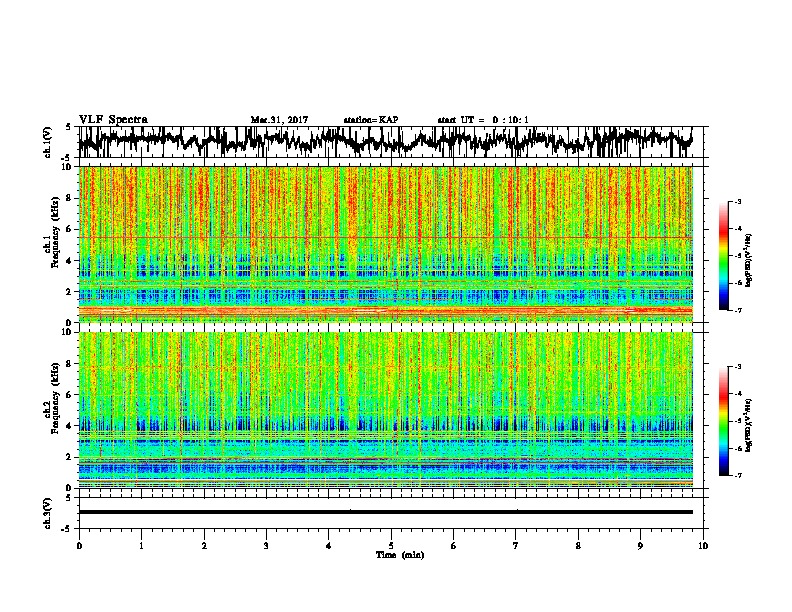Click the time axis tick label "2"

pos(204,546)
